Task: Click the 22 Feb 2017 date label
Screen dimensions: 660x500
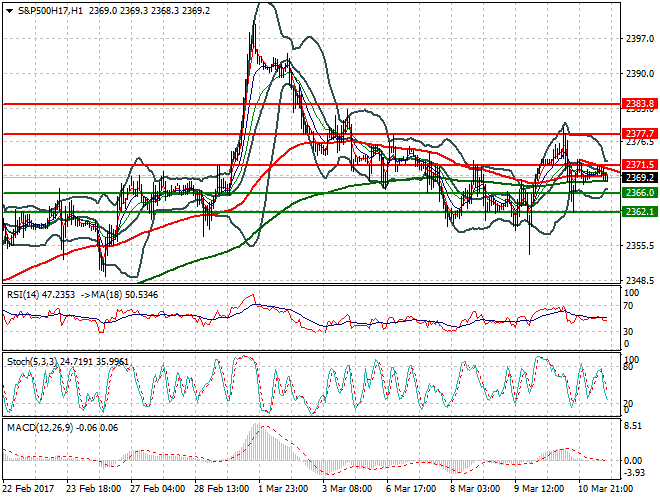Action: click(27, 490)
